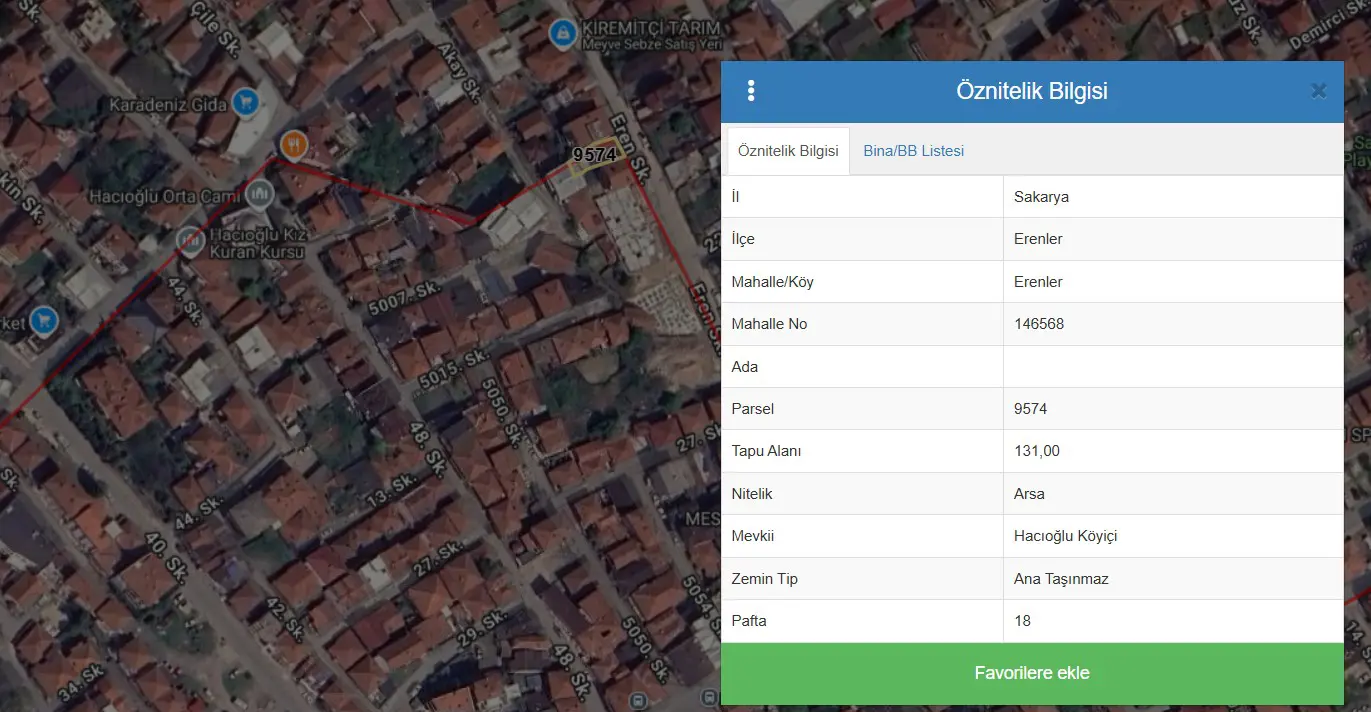Screen dimensions: 1371x712
Task: Open the three-dot menu in the panel header
Action: tap(751, 91)
